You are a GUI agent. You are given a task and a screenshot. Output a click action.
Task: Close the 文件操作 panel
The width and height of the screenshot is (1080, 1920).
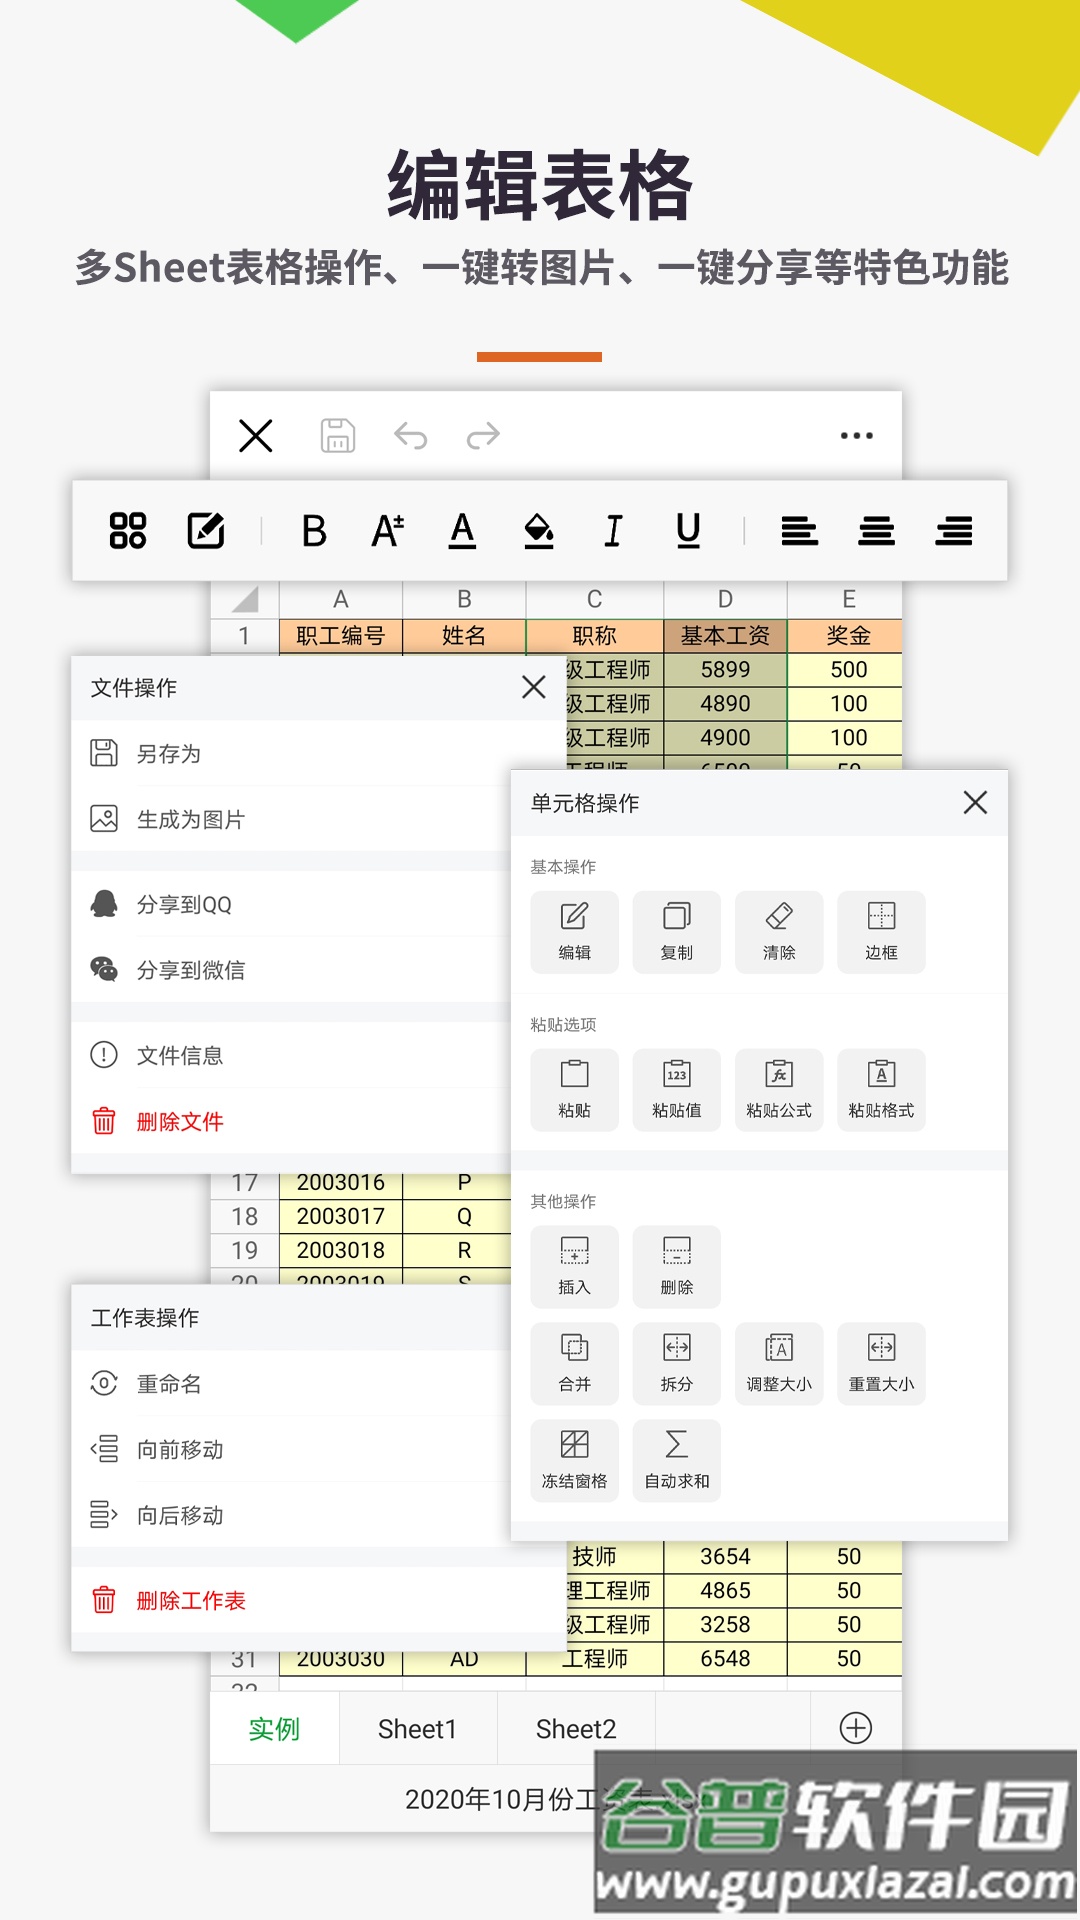click(x=534, y=687)
